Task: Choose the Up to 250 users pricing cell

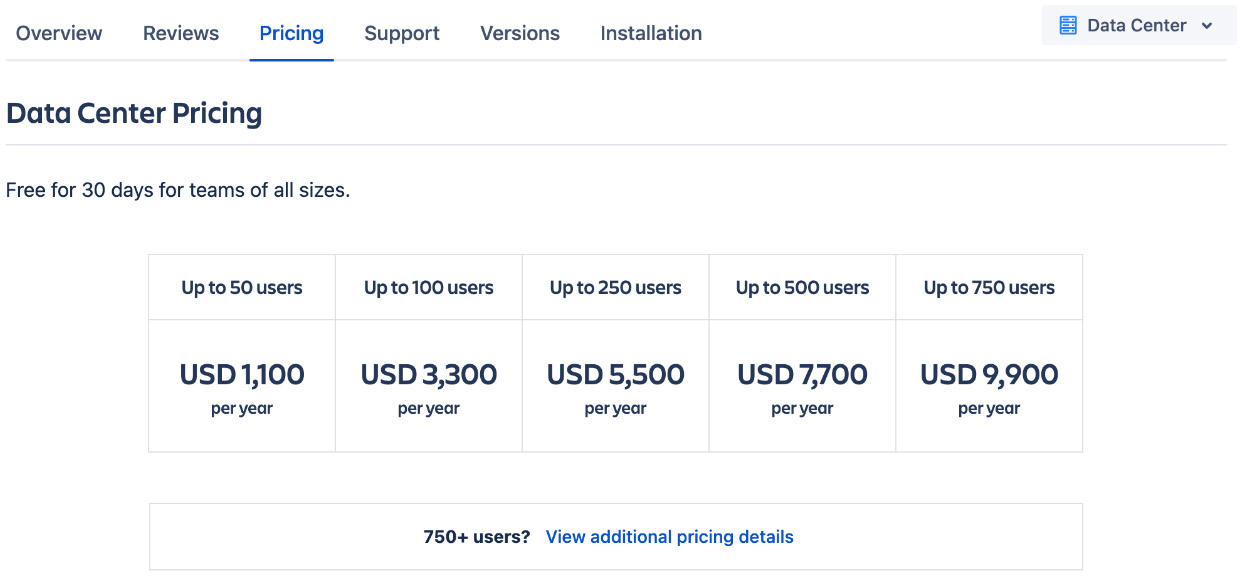Action: 614,287
